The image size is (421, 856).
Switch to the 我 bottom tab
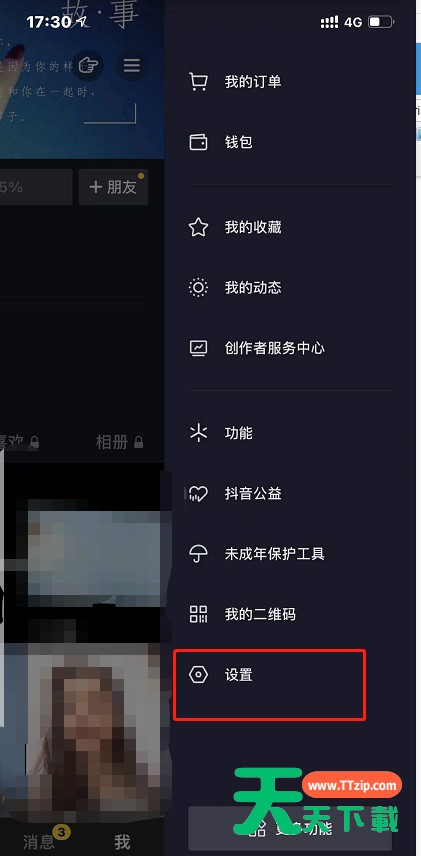(122, 842)
